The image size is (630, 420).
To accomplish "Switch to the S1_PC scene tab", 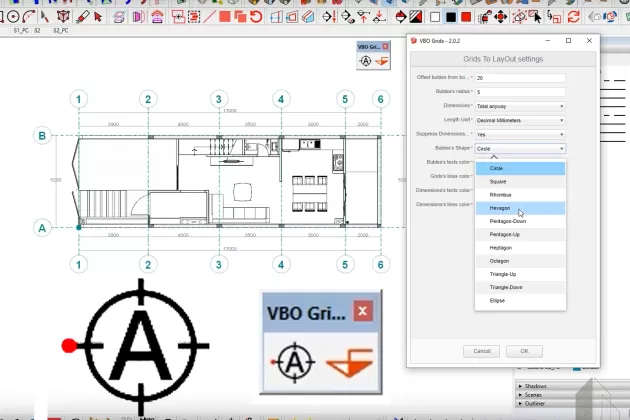I will coord(21,31).
